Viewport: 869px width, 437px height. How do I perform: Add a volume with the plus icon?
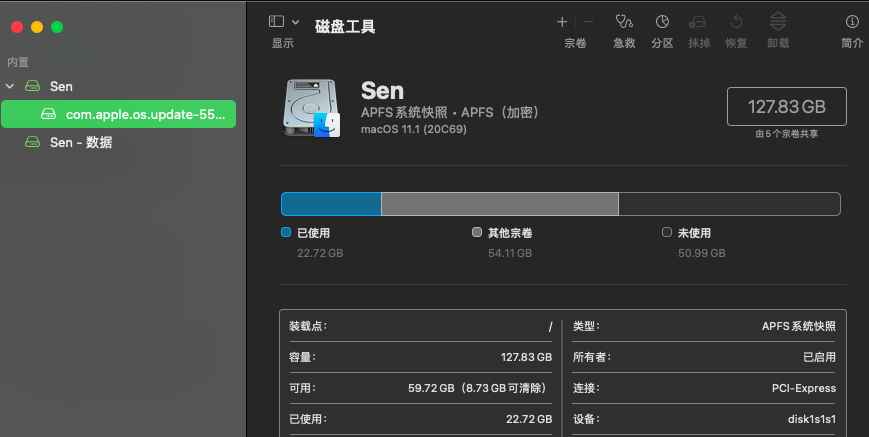pos(562,21)
